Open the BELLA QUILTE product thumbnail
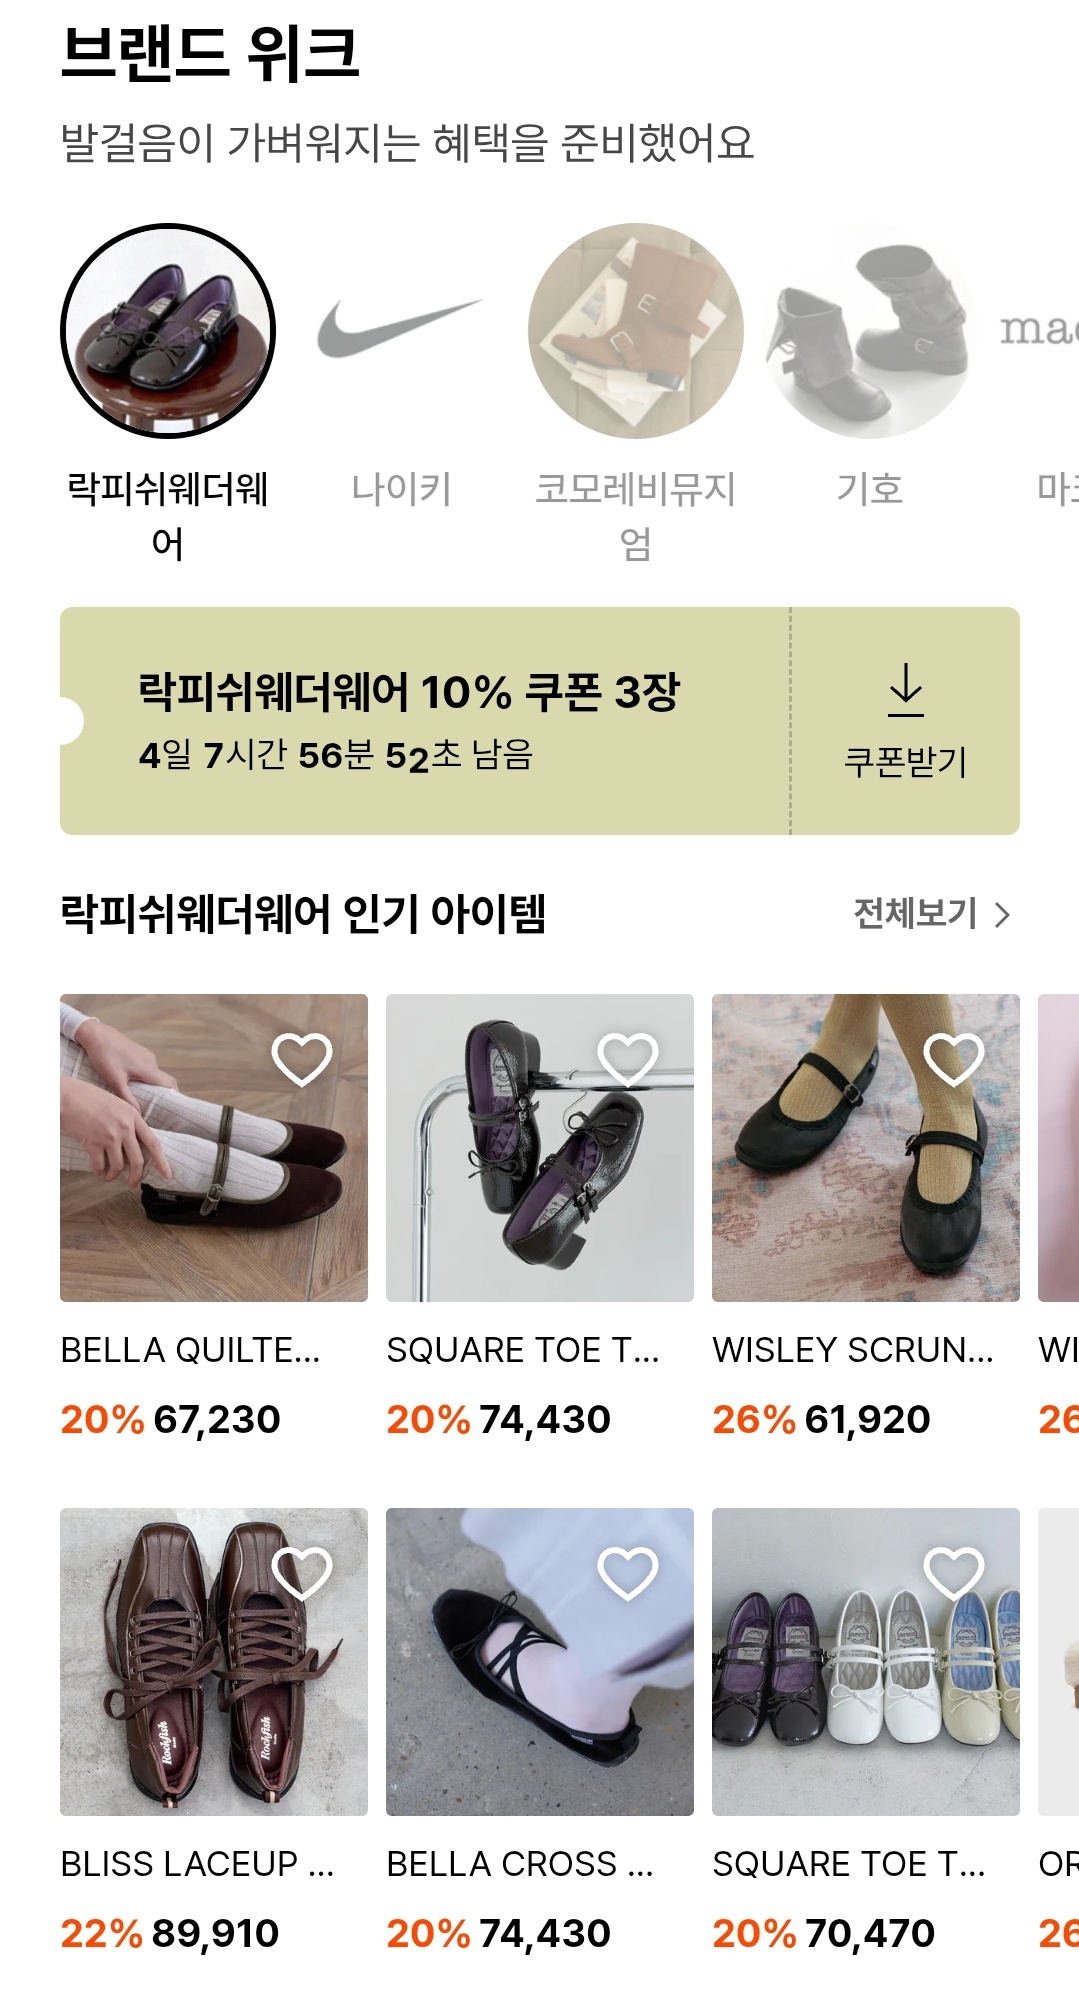 point(214,1148)
